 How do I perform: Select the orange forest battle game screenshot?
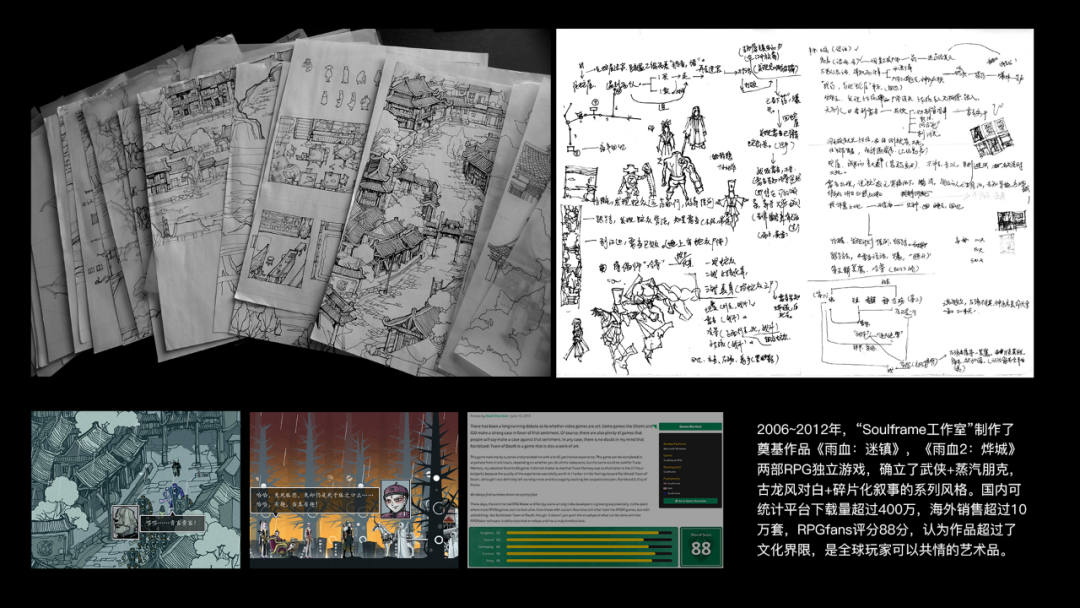[354, 490]
